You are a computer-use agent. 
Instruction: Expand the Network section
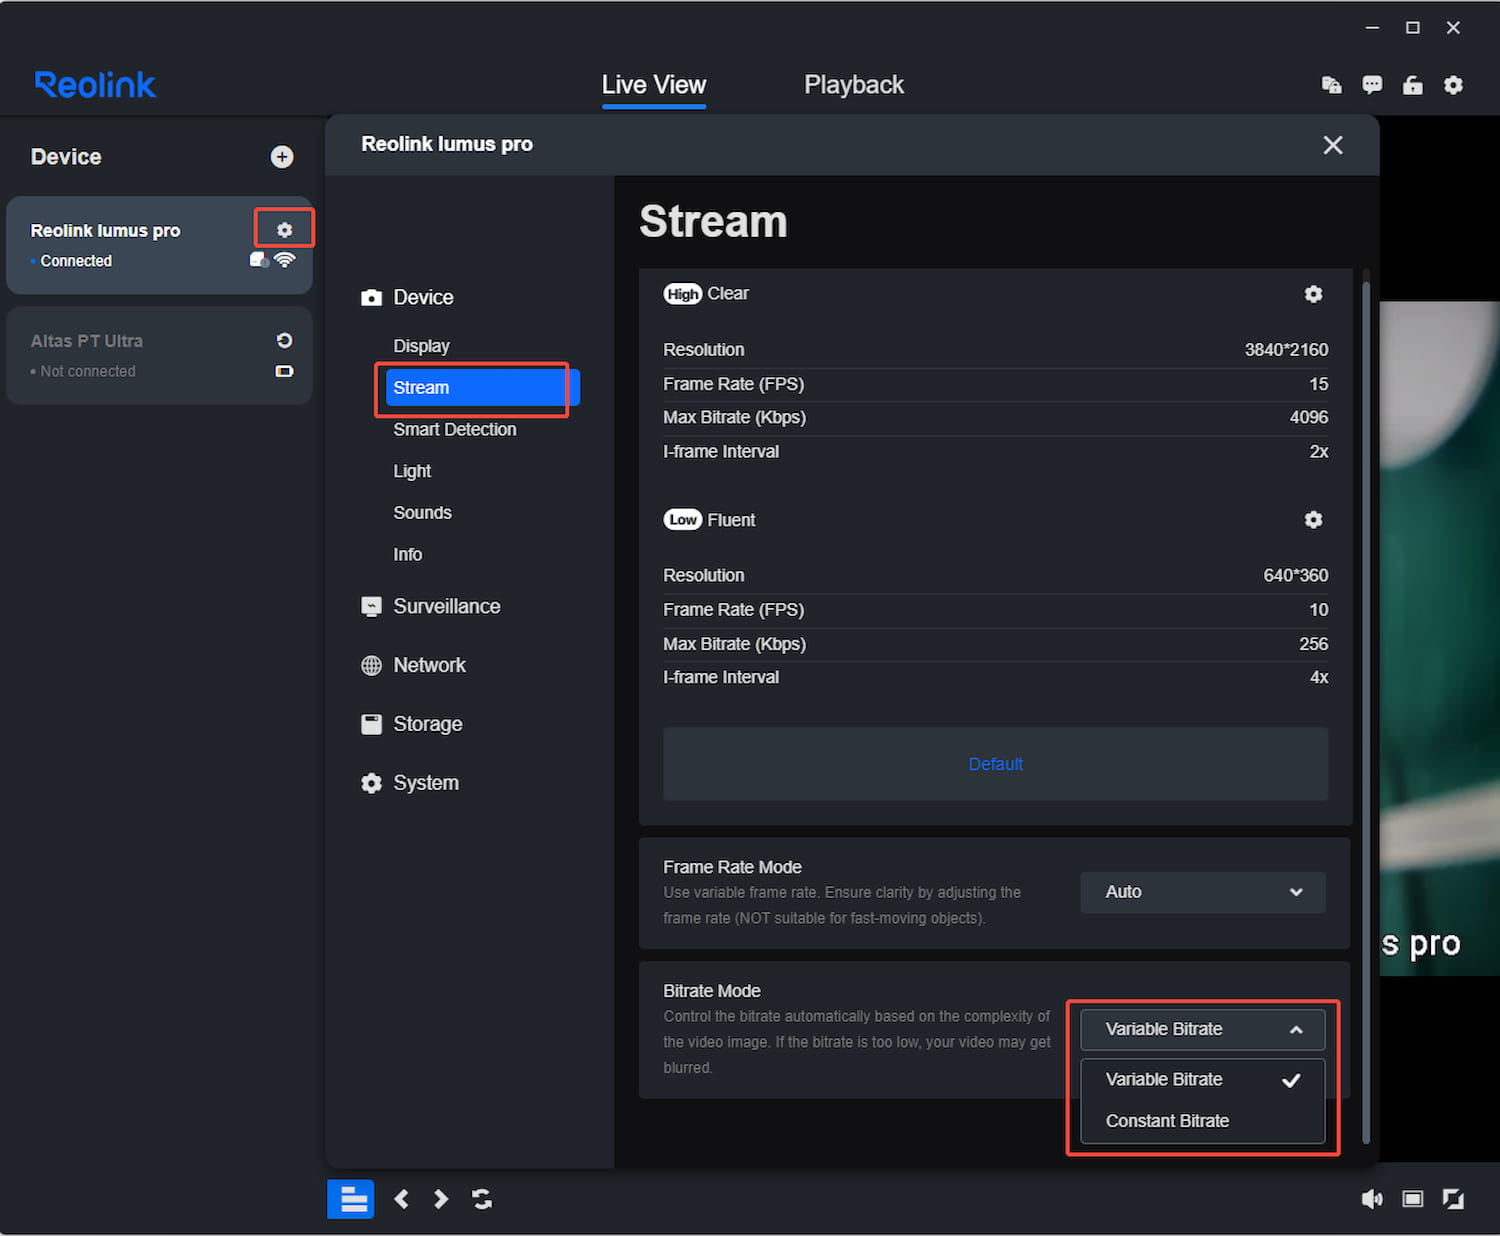430,666
